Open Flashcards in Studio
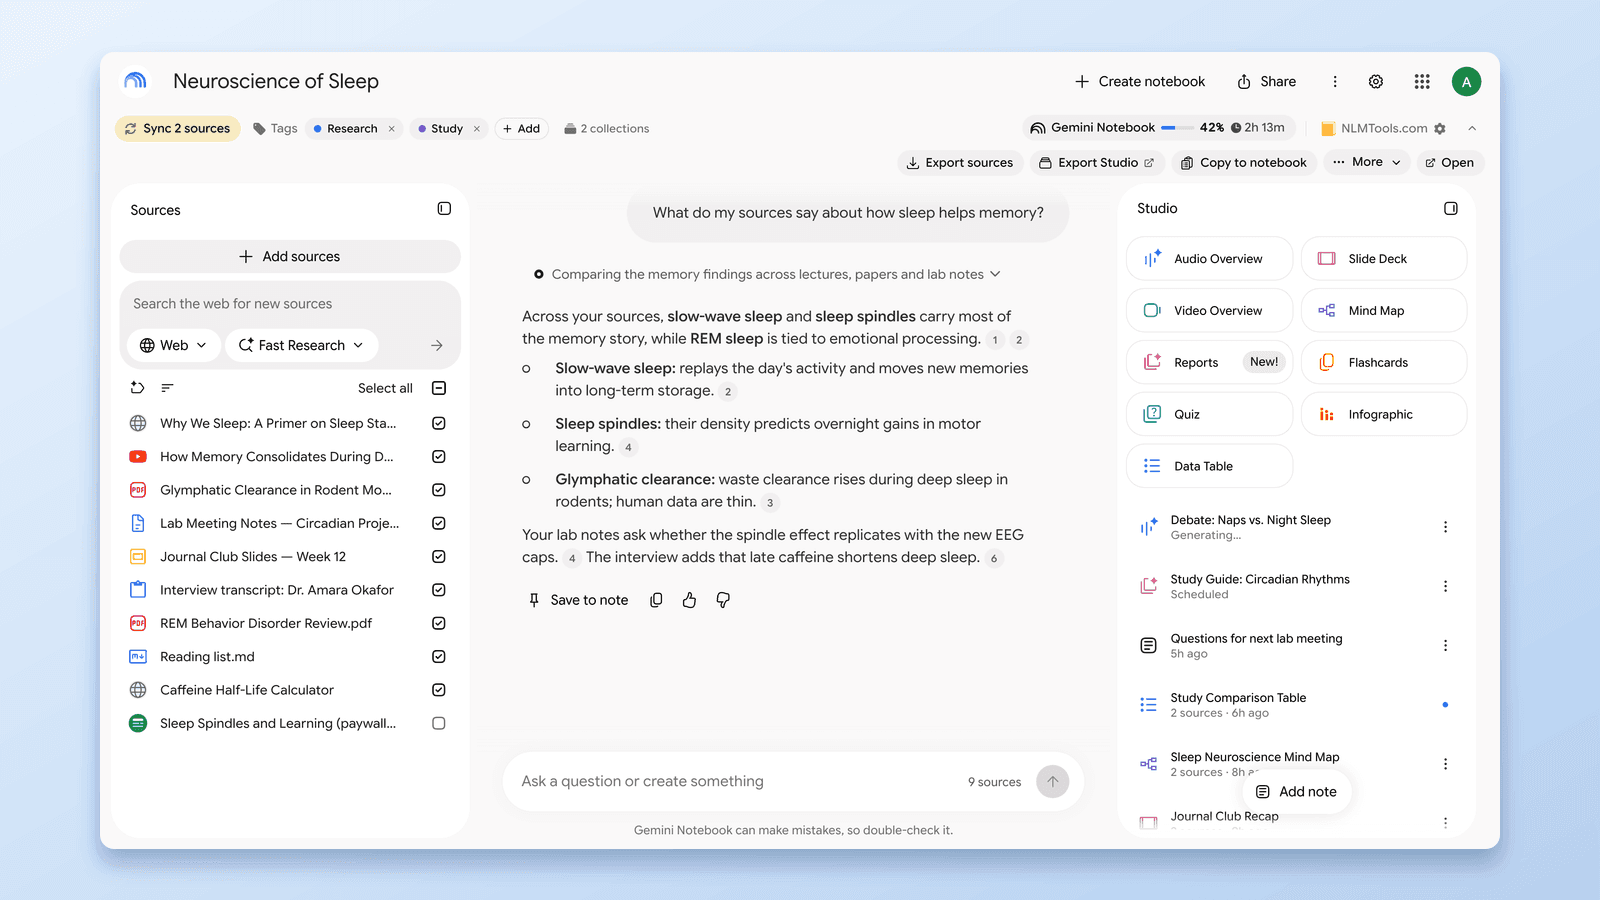This screenshot has width=1600, height=900. click(x=1384, y=363)
